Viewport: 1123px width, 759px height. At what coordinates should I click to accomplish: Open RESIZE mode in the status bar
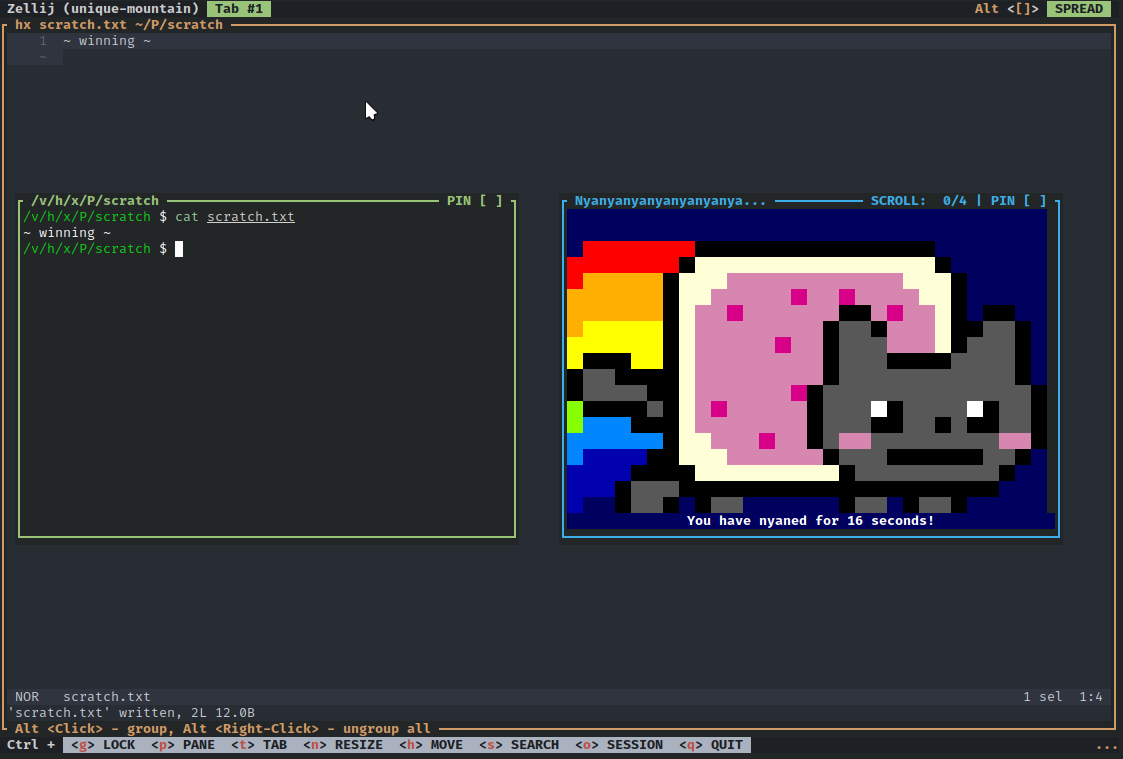click(342, 745)
